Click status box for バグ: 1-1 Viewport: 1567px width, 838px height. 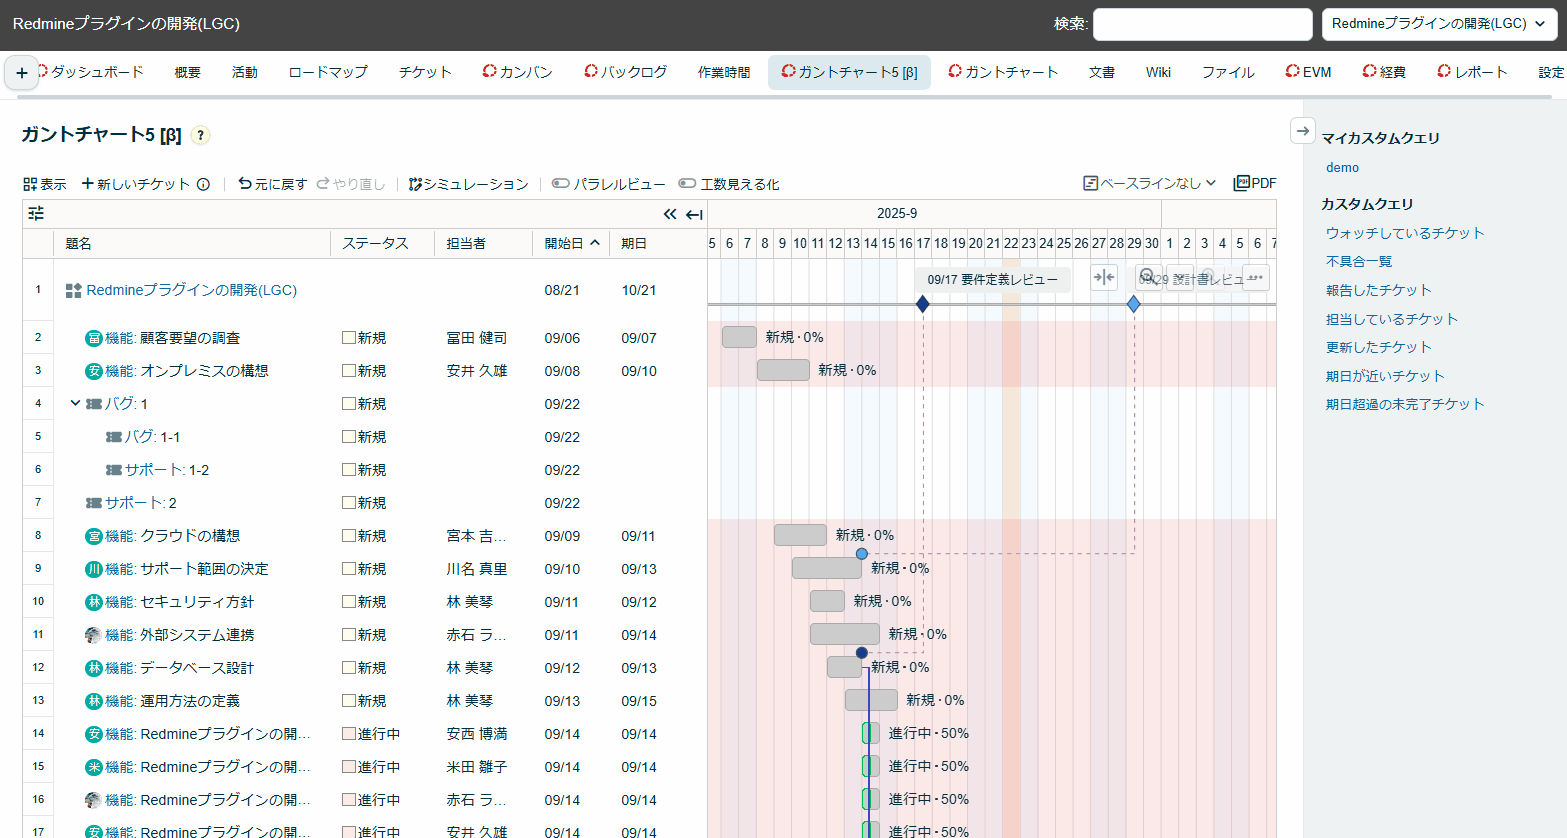[349, 437]
